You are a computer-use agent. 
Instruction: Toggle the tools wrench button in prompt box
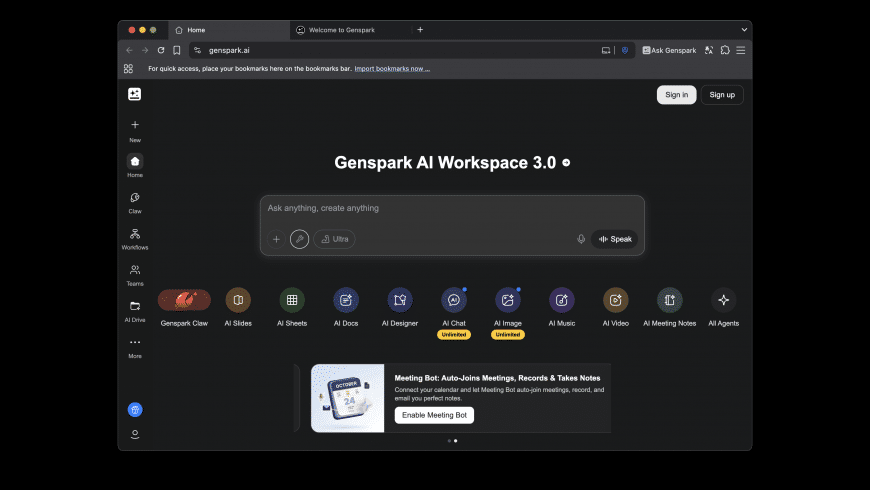pos(300,239)
